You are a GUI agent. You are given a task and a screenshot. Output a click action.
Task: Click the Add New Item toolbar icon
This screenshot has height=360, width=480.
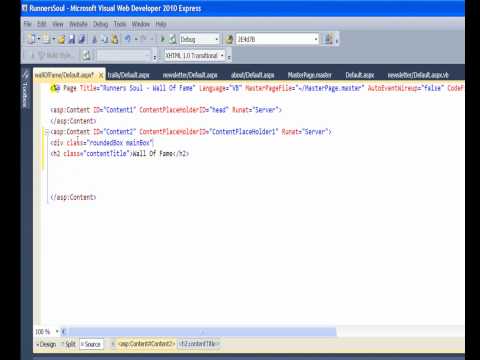coord(46,39)
